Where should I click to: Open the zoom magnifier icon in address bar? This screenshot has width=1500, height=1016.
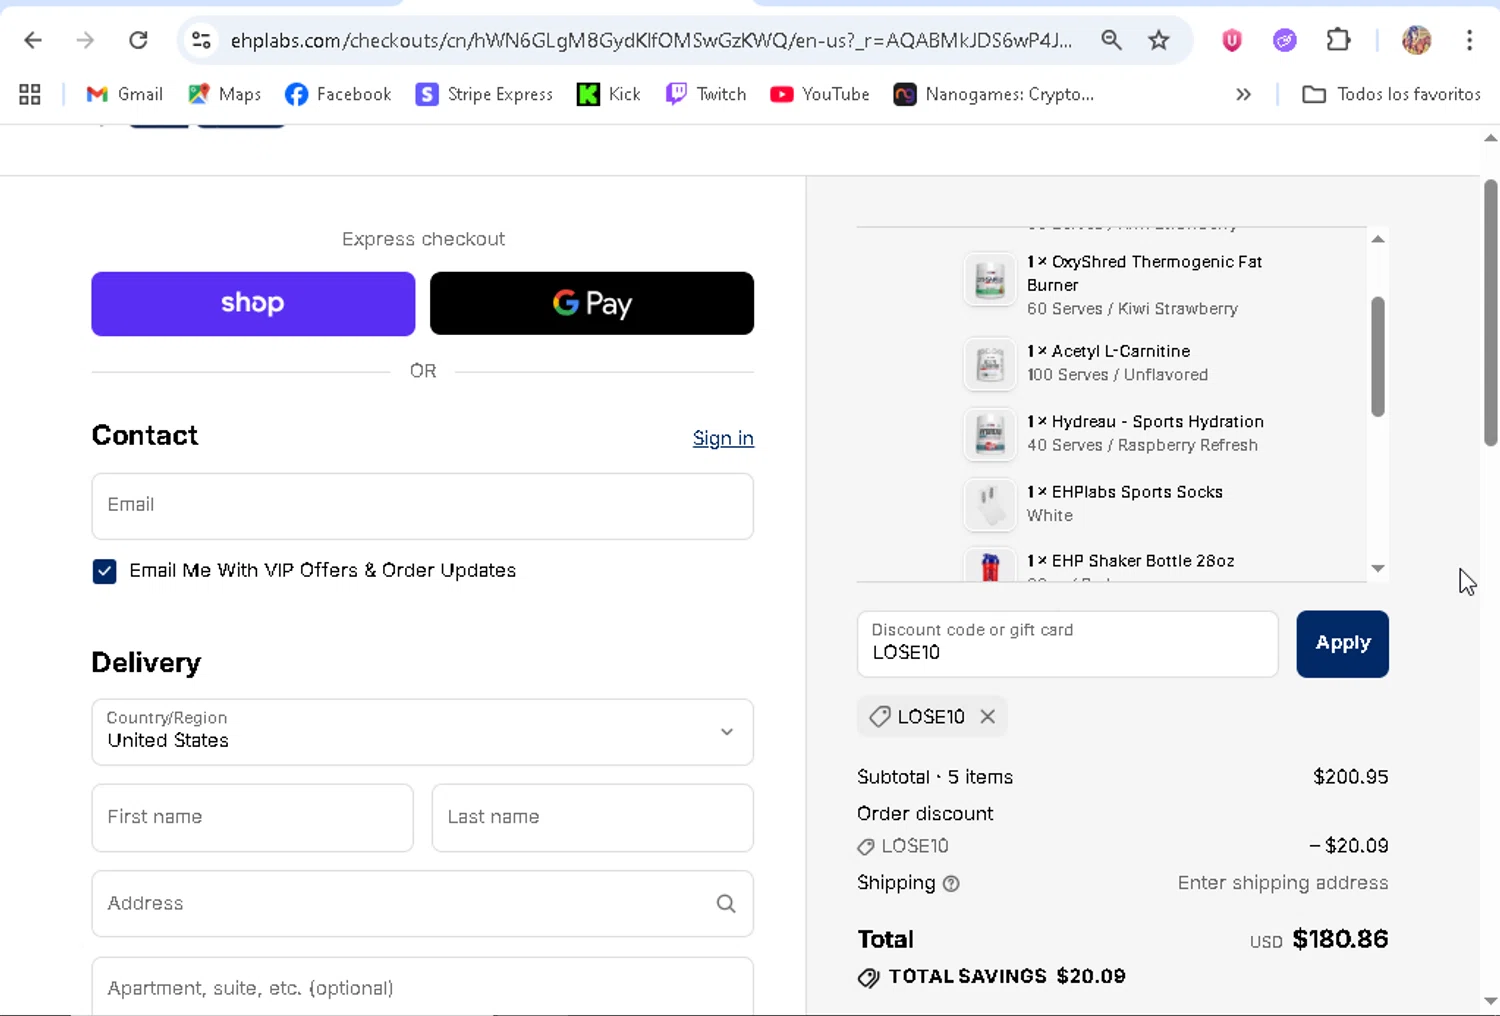pos(1111,40)
